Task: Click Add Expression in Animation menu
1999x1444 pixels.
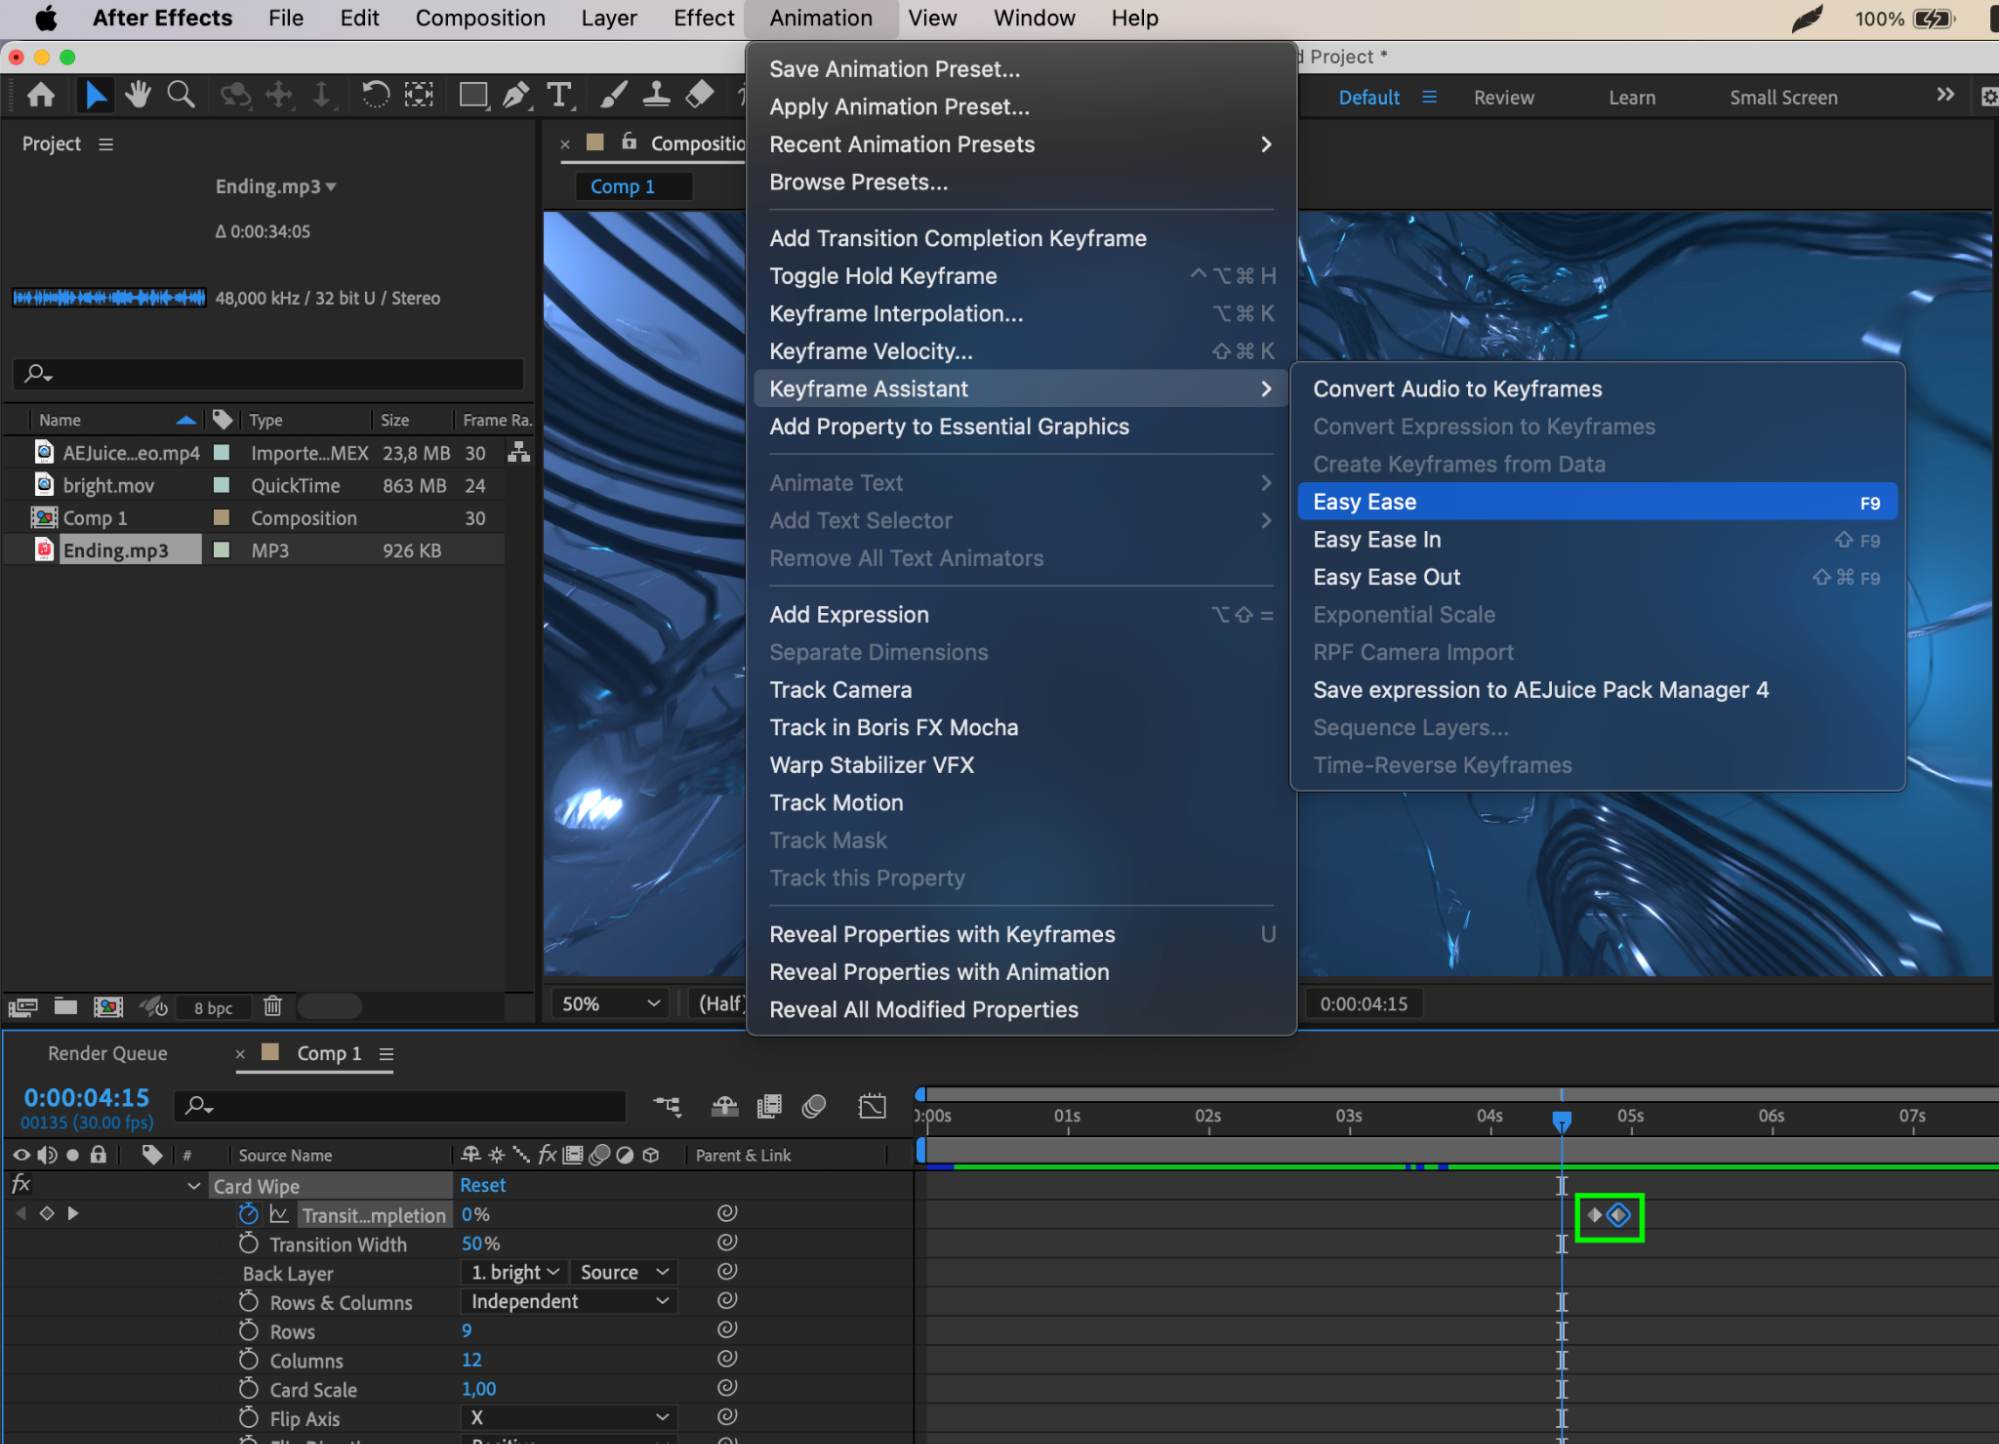Action: point(849,615)
